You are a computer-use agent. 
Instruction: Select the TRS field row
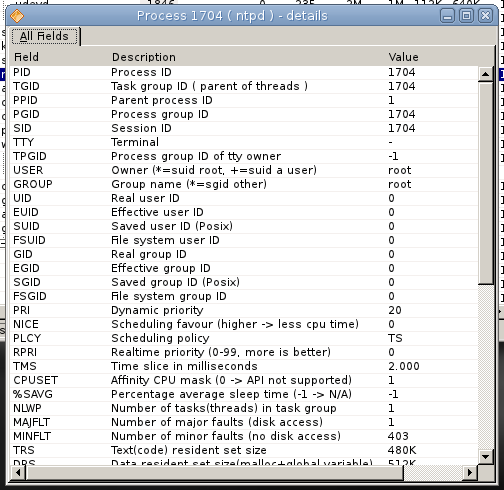(x=244, y=450)
